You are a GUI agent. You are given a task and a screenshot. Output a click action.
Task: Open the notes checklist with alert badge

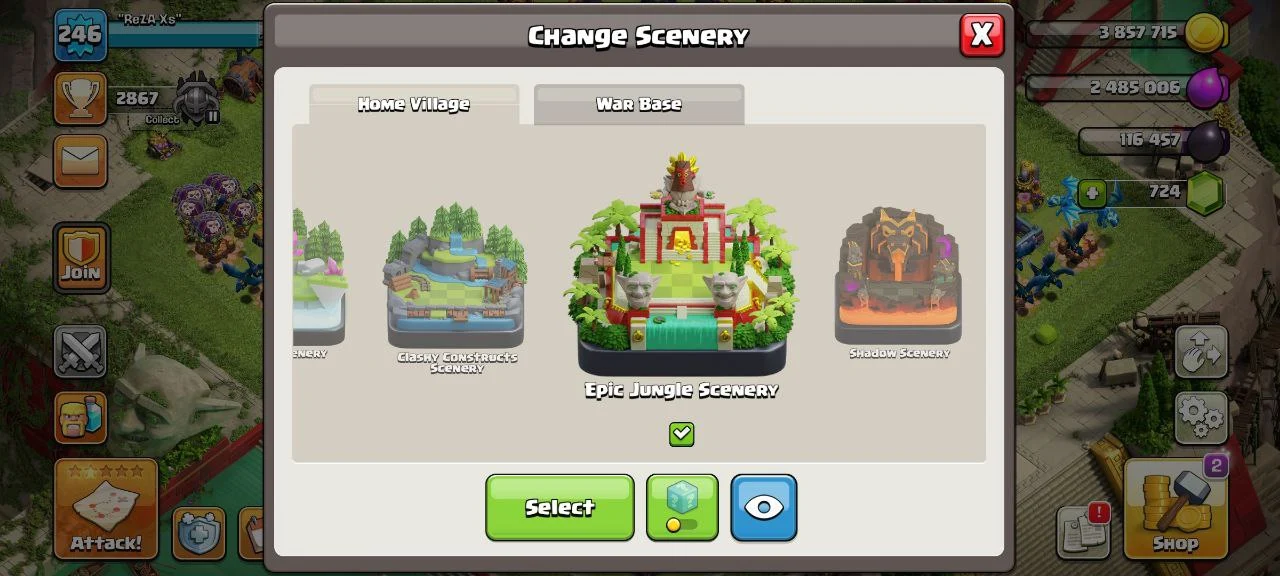pos(1083,533)
